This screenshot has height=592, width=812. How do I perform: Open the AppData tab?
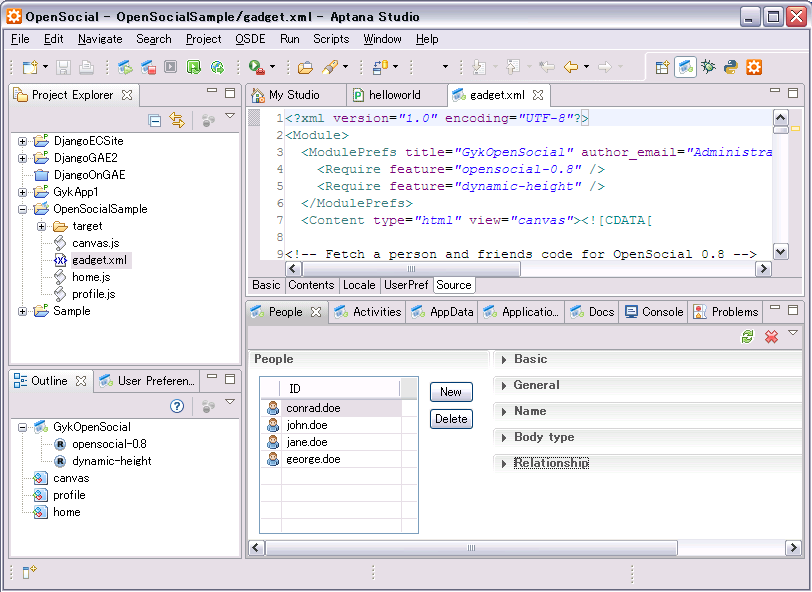(442, 312)
